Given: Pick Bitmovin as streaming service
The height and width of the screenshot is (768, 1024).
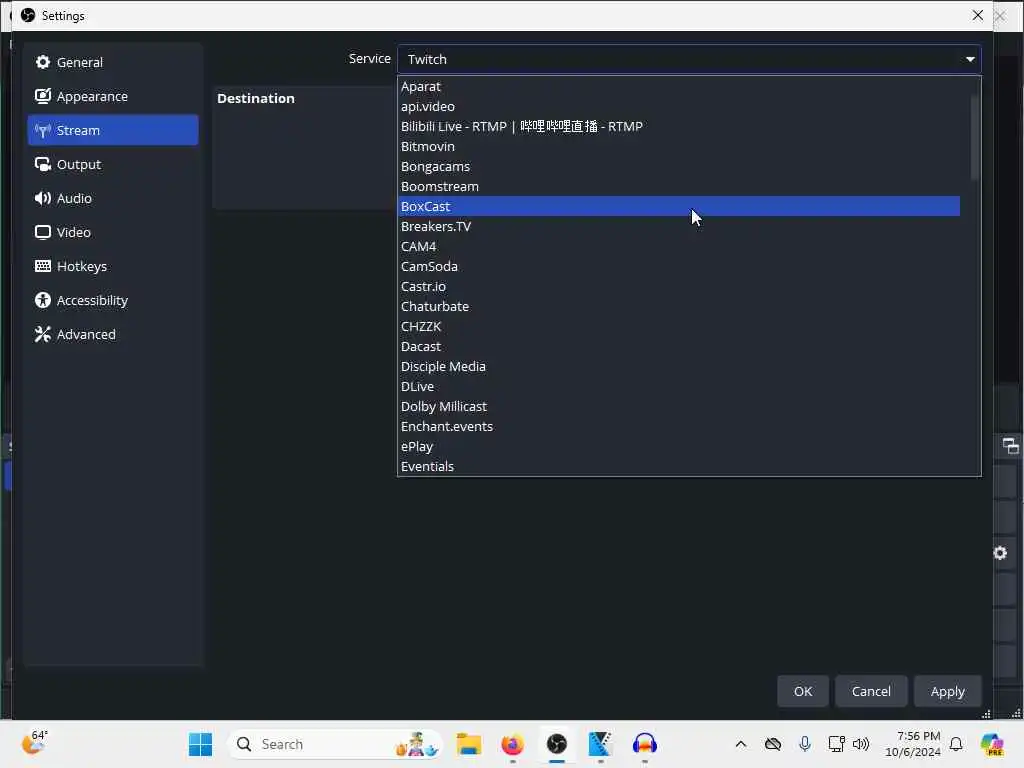Looking at the screenshot, I should pos(679,146).
